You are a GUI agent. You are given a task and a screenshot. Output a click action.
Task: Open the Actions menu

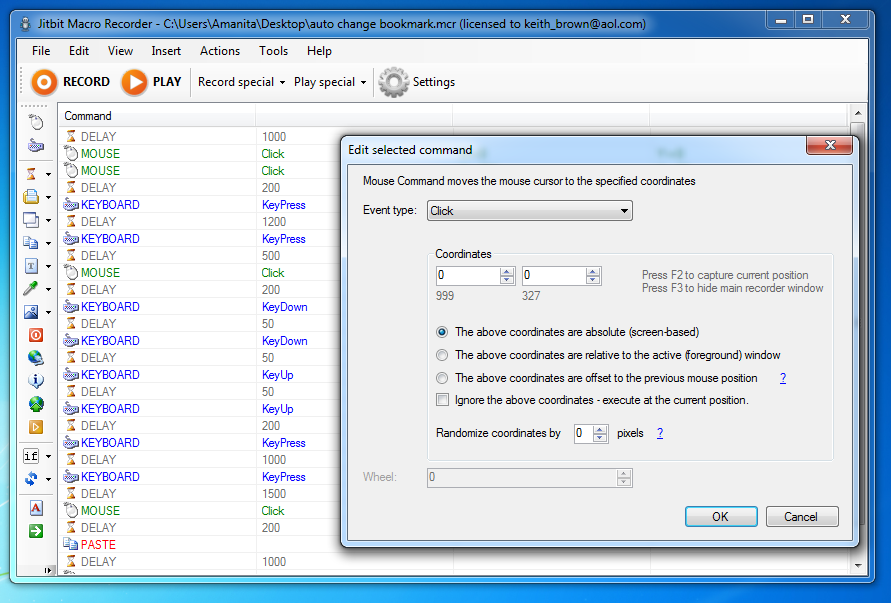point(220,51)
